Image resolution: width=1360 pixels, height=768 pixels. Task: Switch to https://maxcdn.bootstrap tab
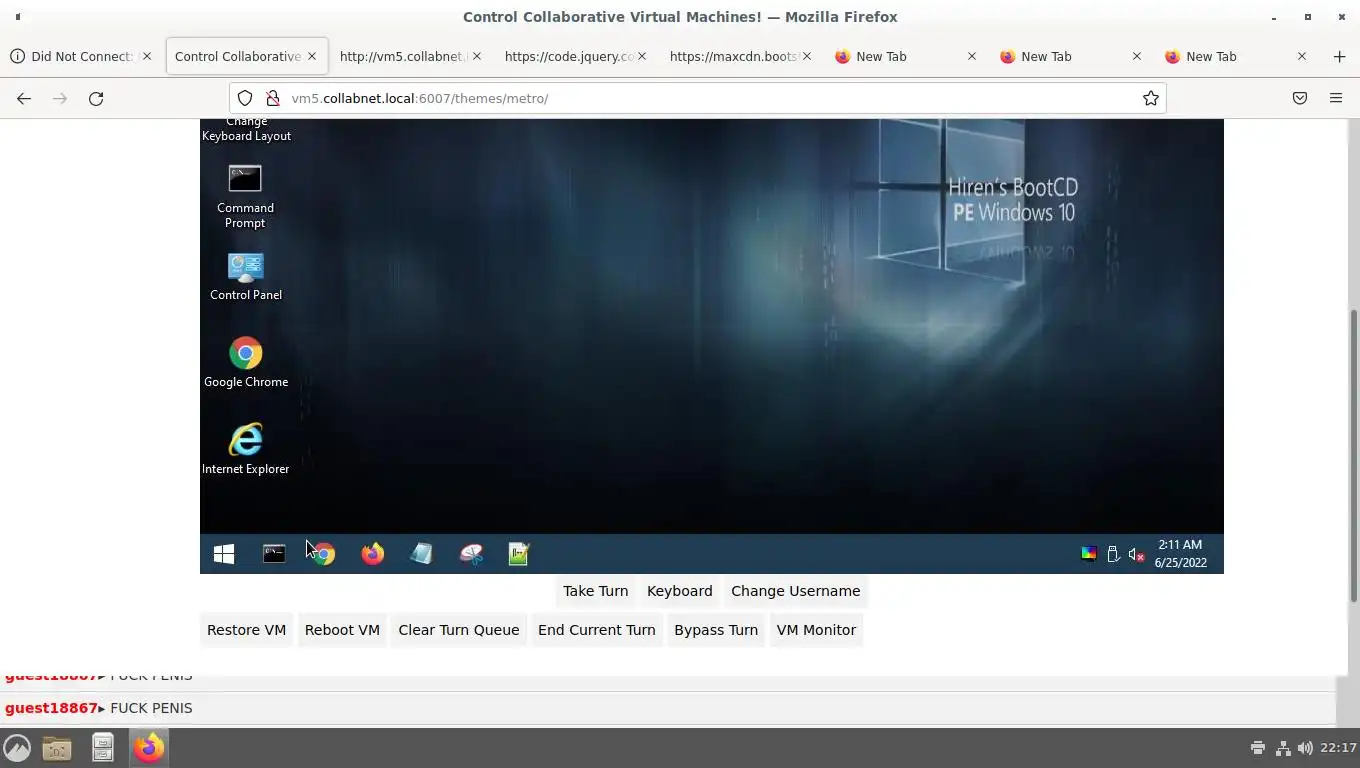coord(740,56)
